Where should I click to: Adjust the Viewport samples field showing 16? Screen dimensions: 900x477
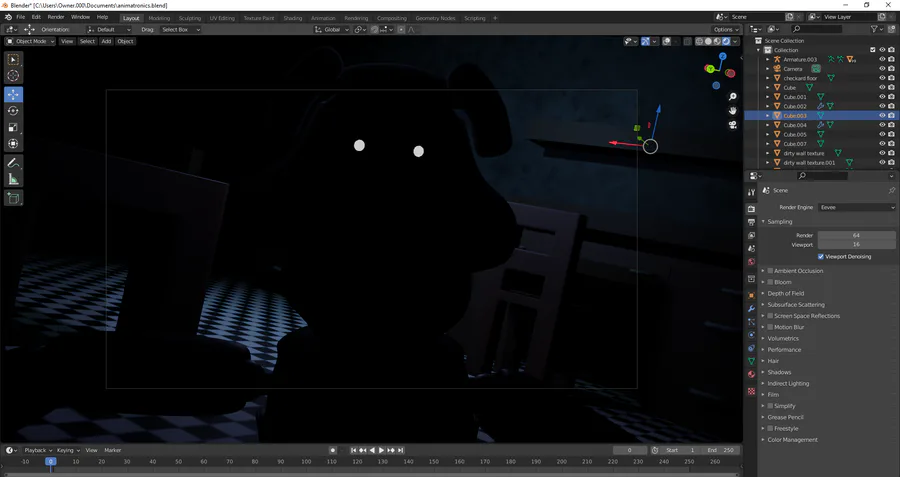click(x=856, y=245)
